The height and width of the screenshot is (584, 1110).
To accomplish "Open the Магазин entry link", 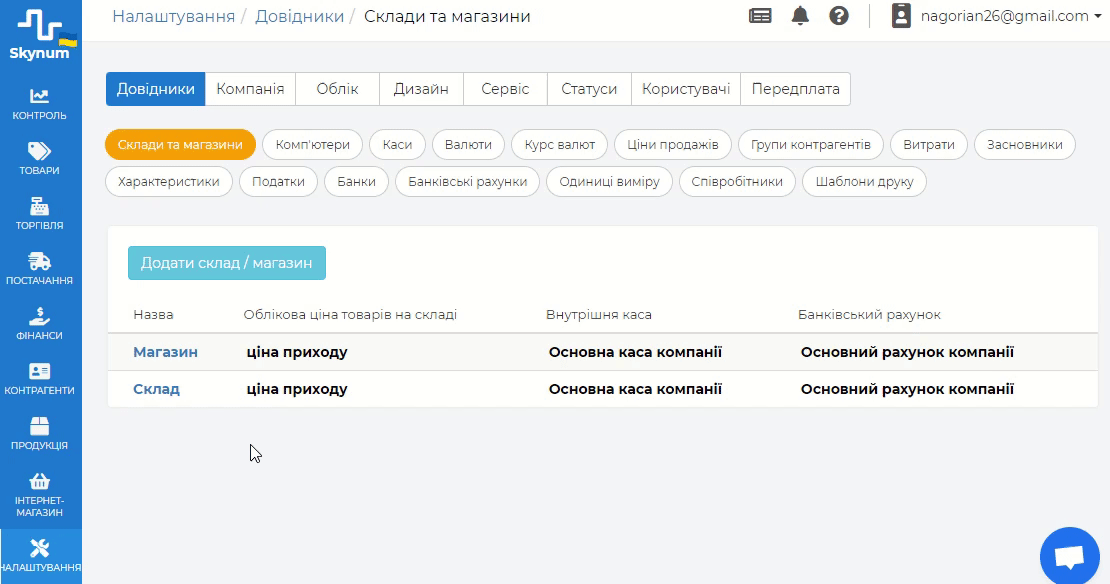I will pyautogui.click(x=165, y=352).
